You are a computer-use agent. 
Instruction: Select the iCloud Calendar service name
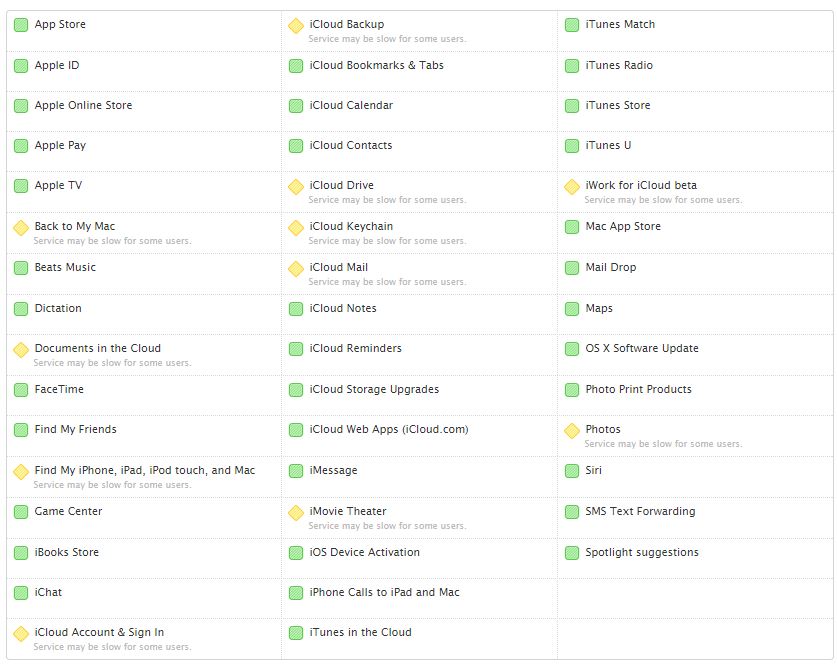coord(351,105)
